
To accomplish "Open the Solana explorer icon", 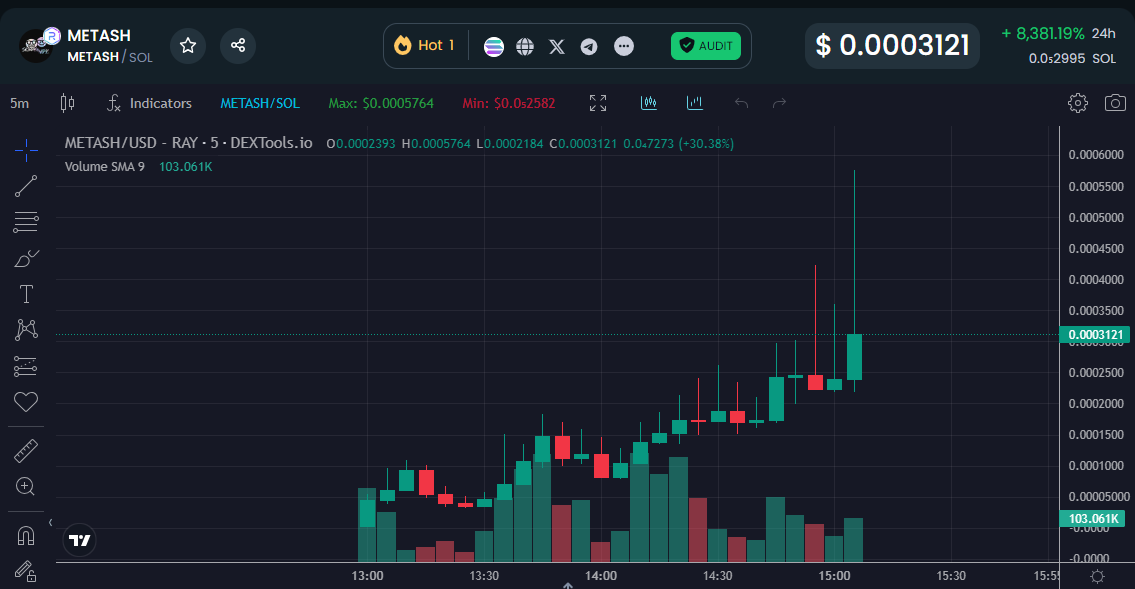I will pyautogui.click(x=494, y=46).
